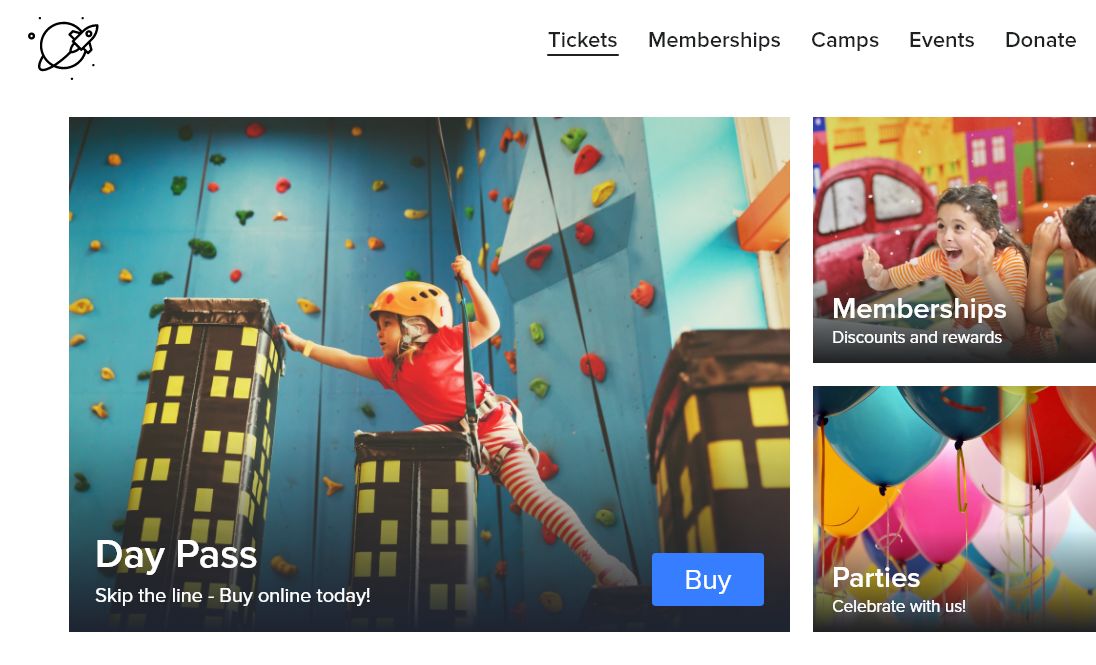
Task: Select Events in the navigation bar
Action: pos(941,40)
